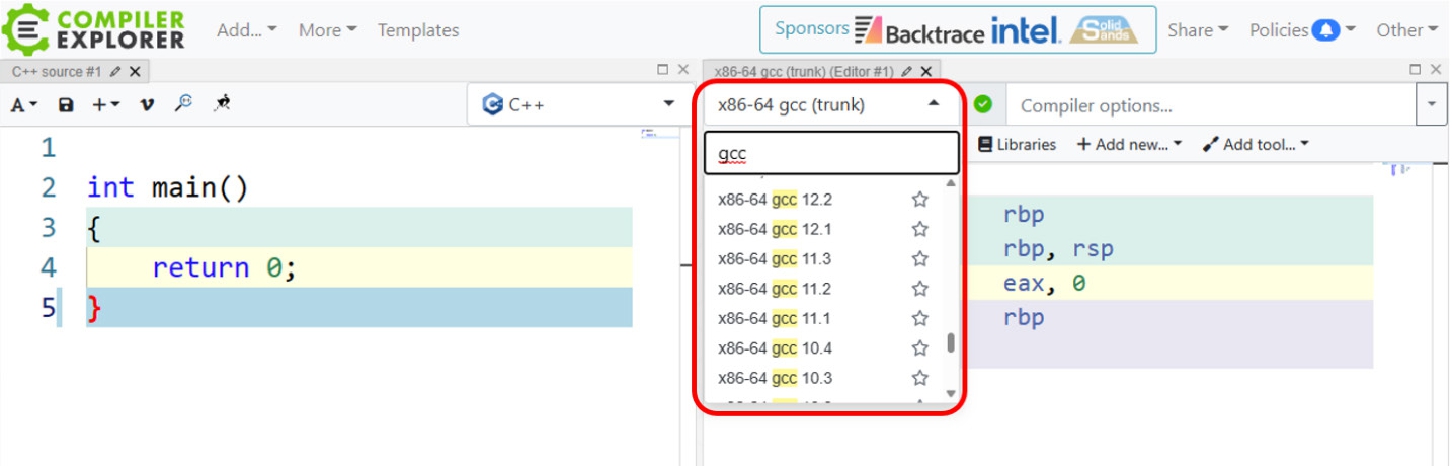Visit the Backtrace sponsor link

pyautogui.click(x=918, y=31)
